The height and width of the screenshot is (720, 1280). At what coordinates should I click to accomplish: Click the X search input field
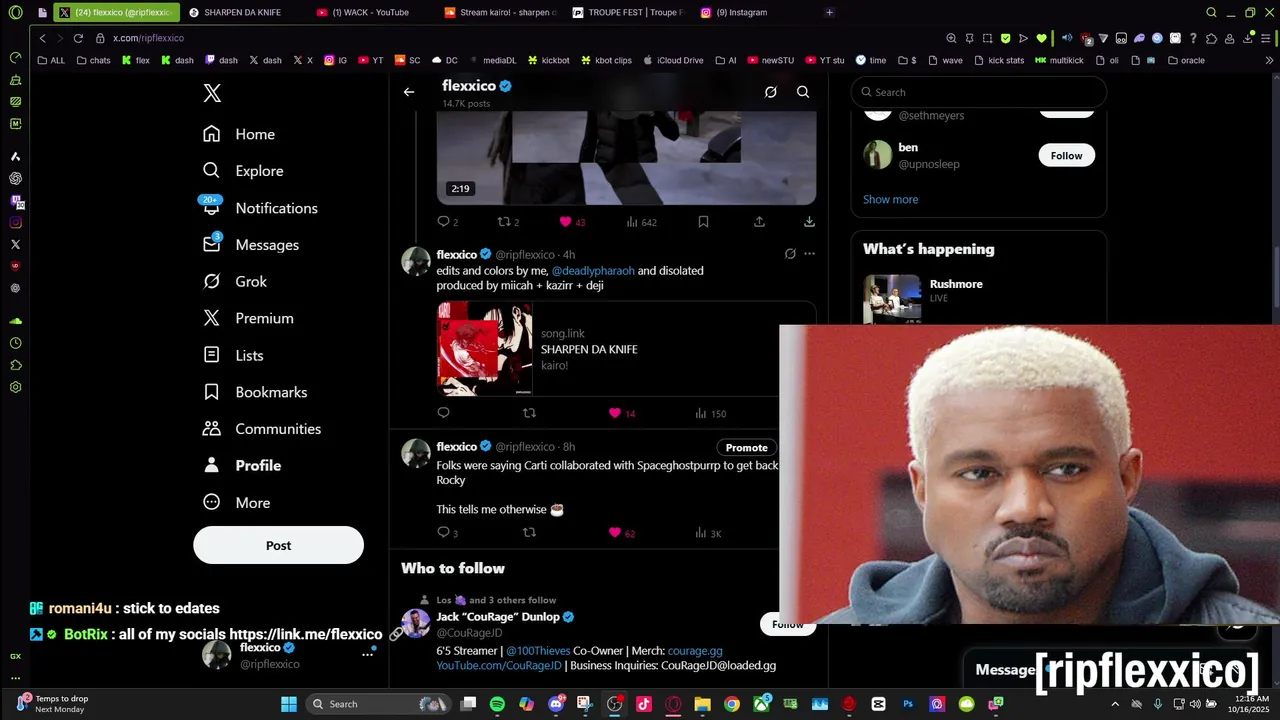coord(979,92)
